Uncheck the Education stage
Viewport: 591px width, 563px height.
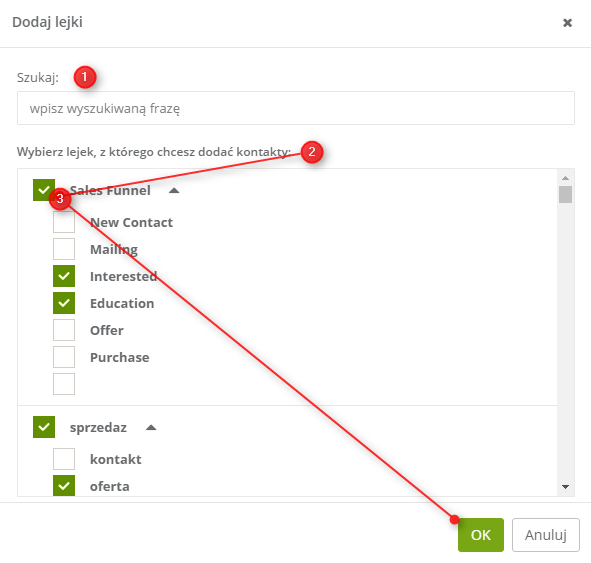(x=64, y=303)
